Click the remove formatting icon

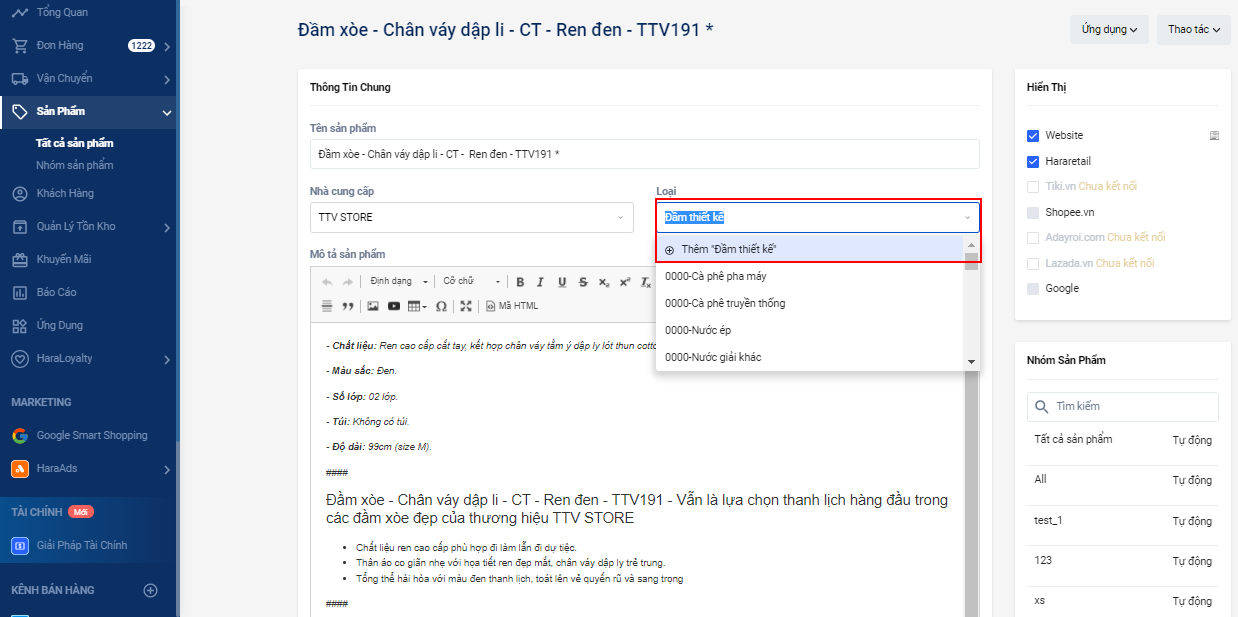coord(645,282)
